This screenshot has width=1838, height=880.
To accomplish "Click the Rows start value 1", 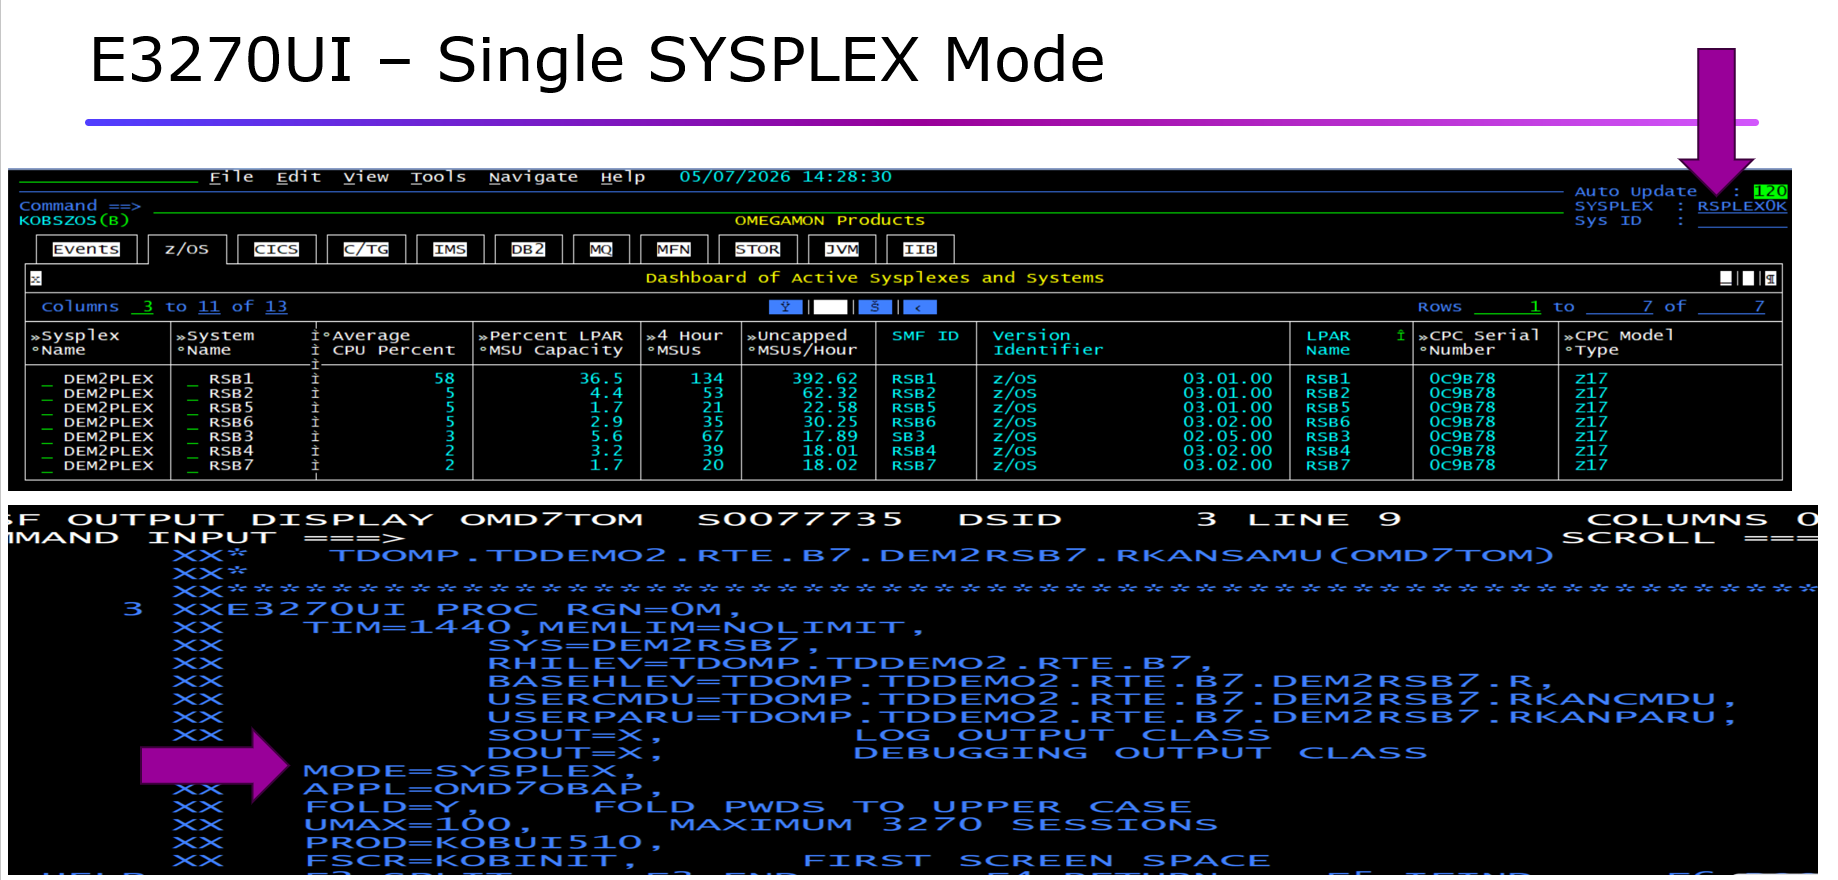I will point(1508,307).
